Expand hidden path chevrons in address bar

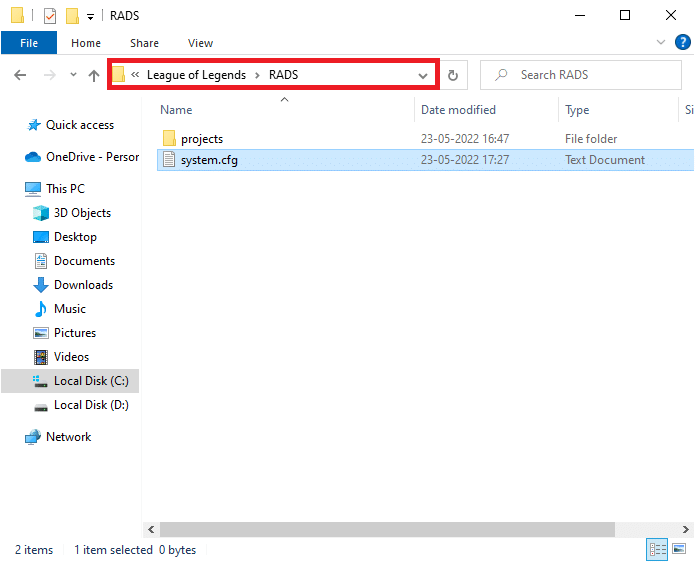coord(135,74)
